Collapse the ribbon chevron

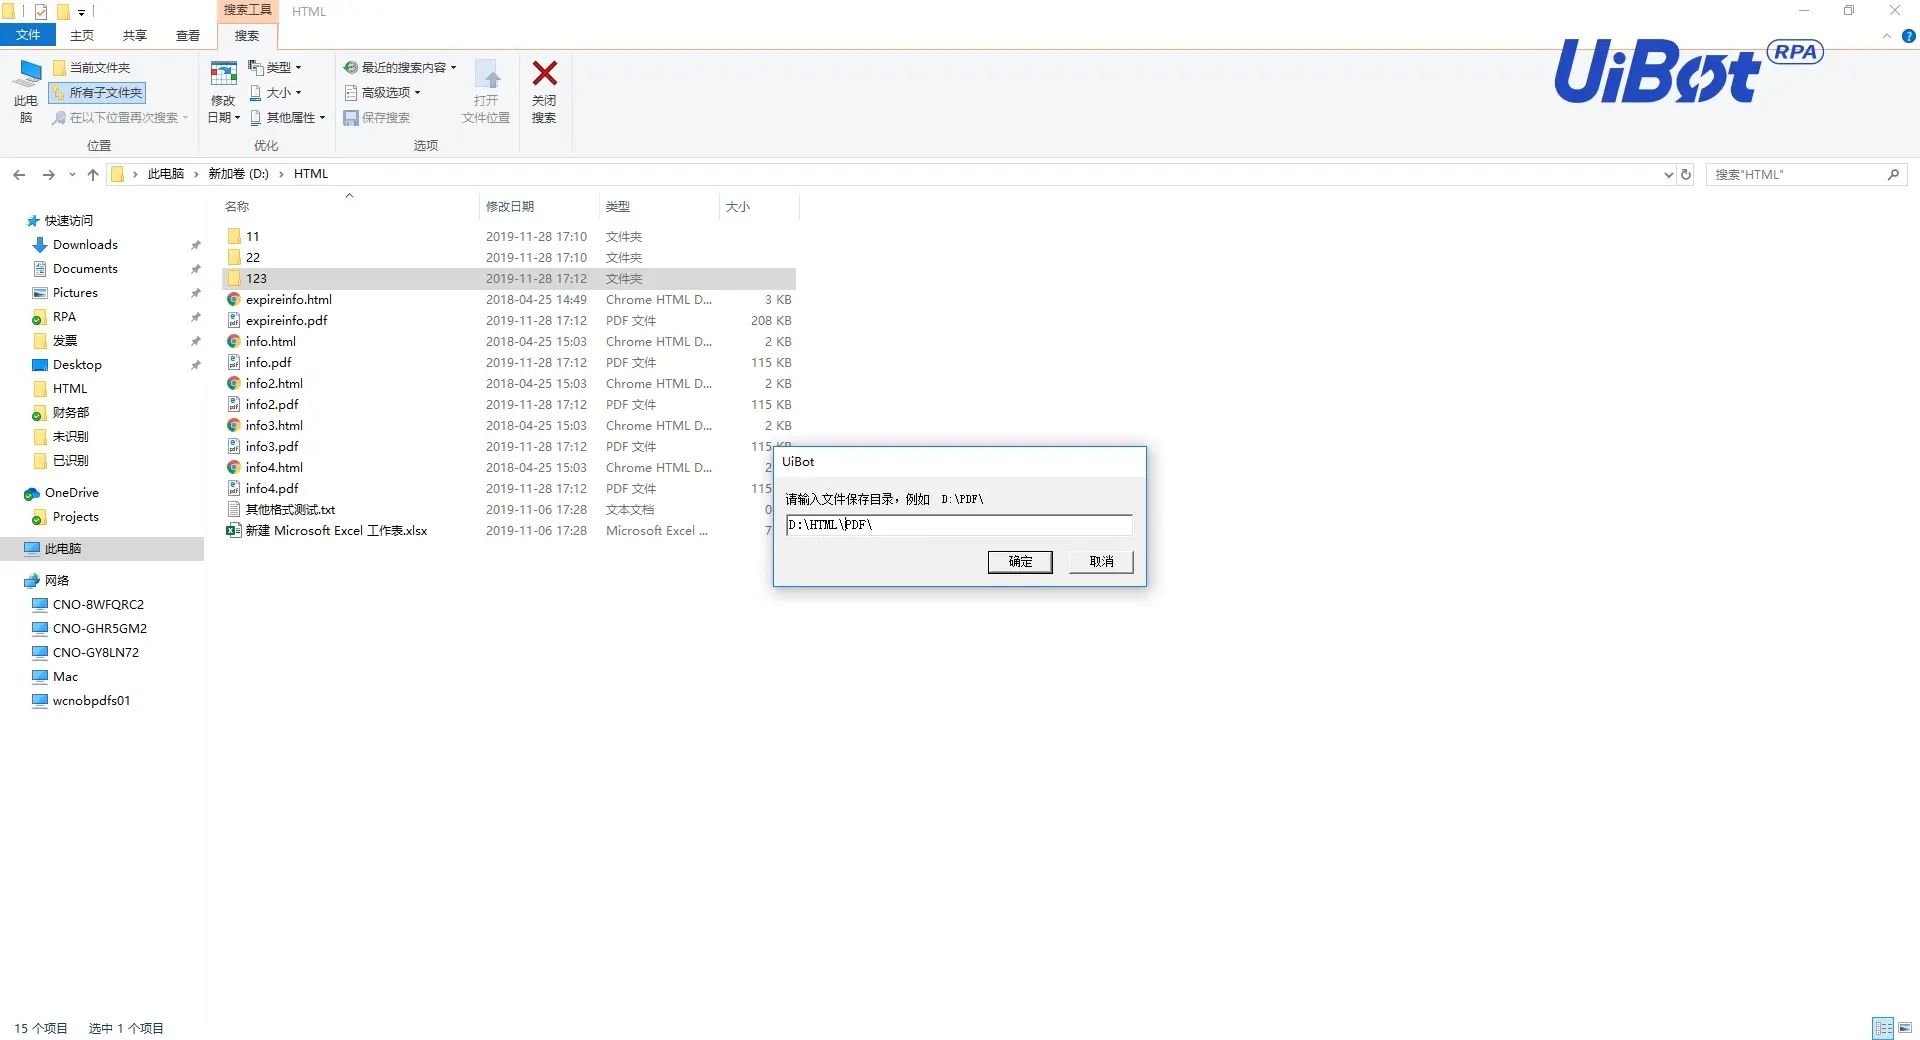point(1886,36)
